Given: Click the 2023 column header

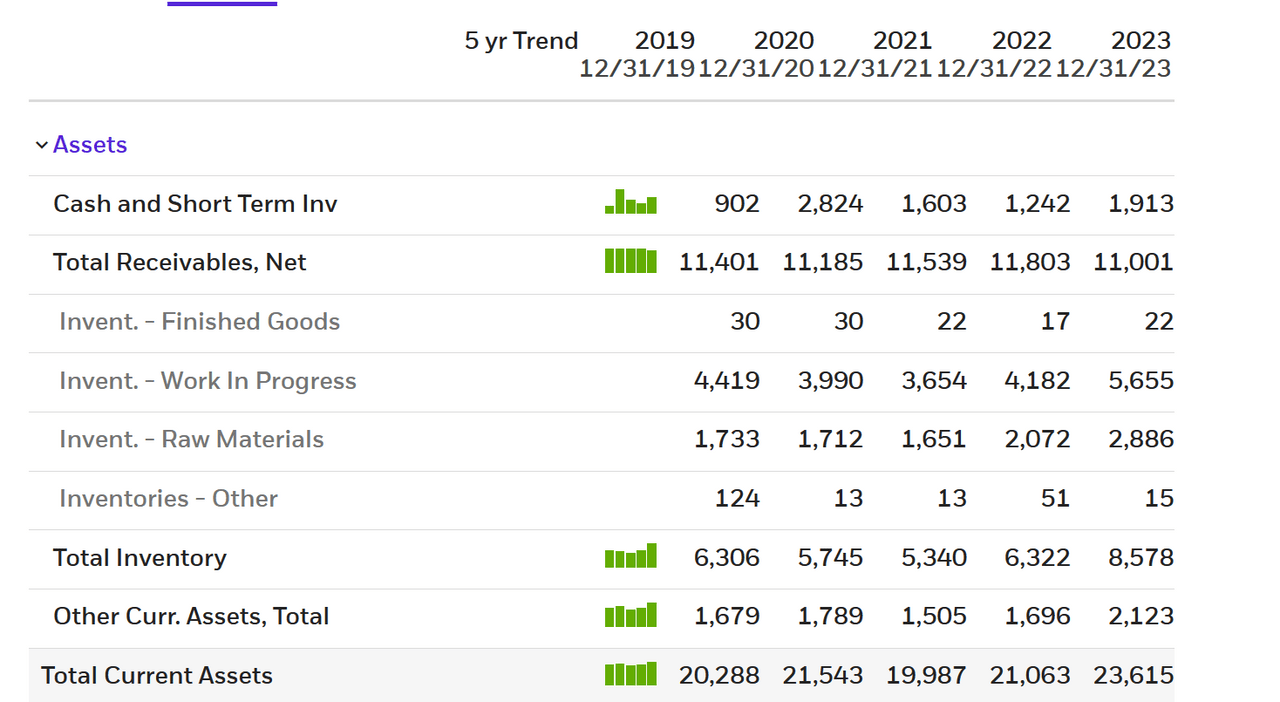Looking at the screenshot, I should (x=1140, y=41).
